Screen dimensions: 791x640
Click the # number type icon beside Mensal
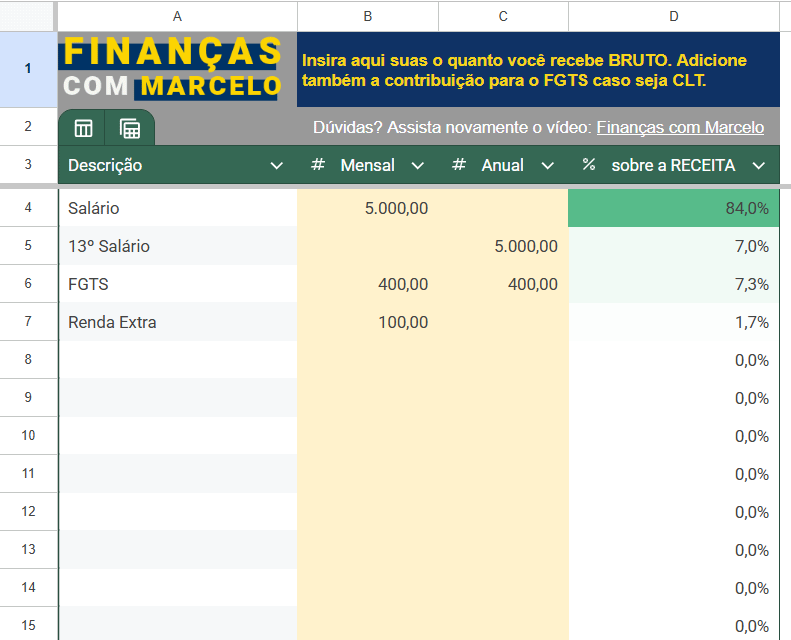[x=318, y=164]
